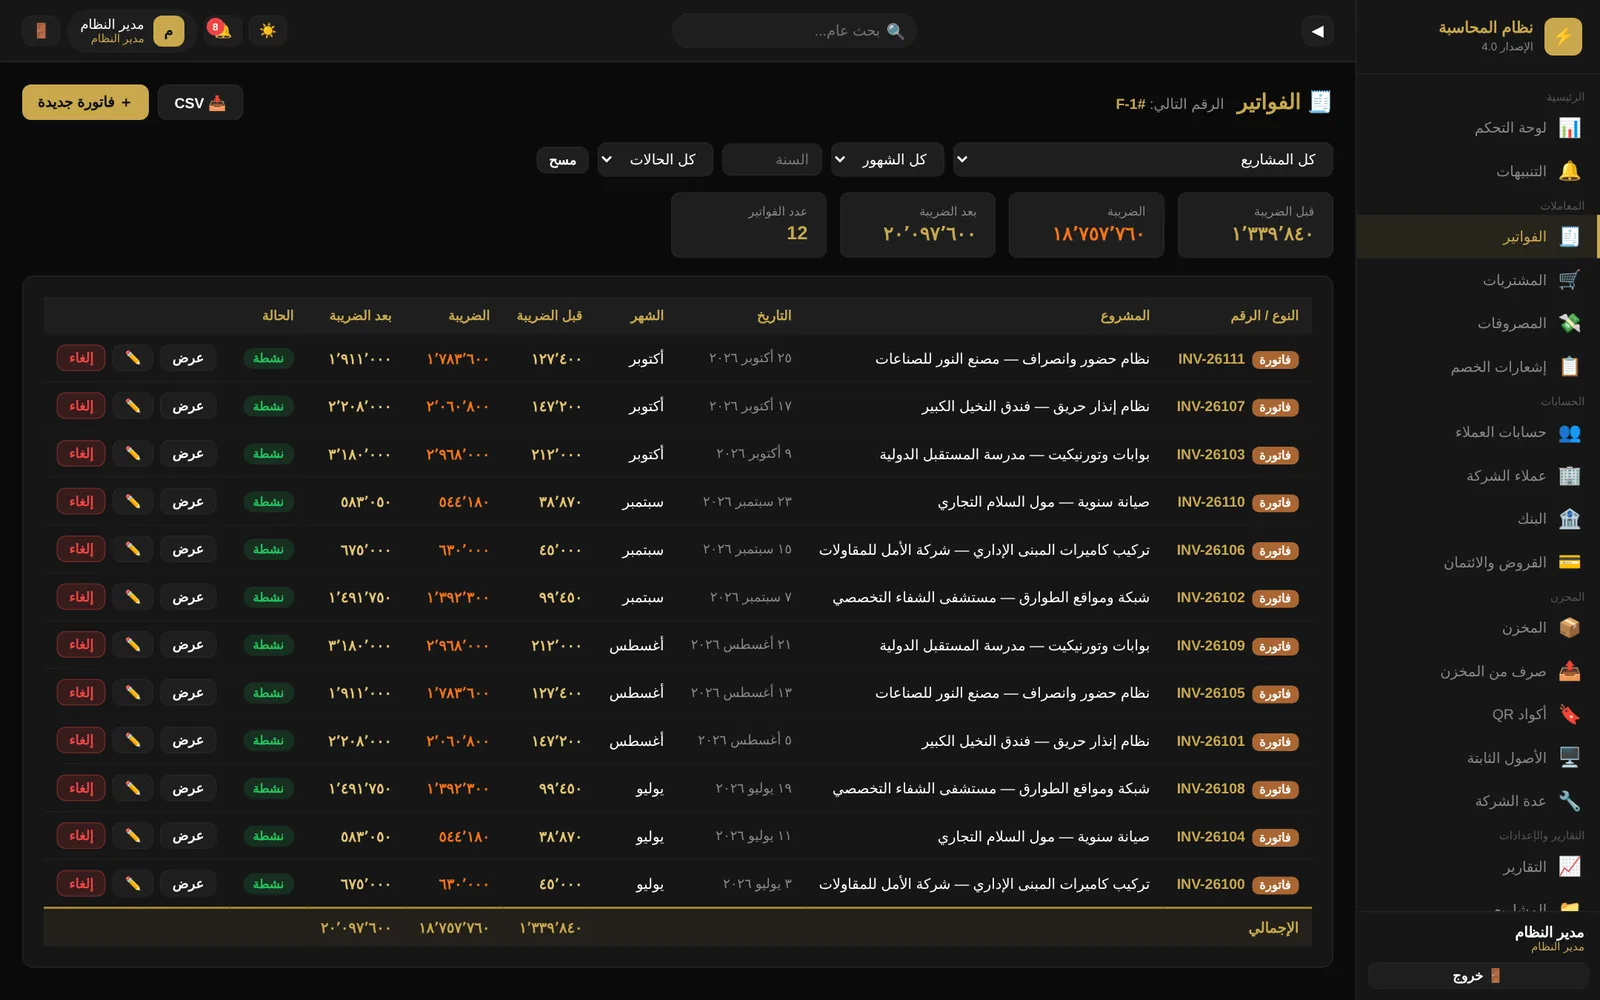Click the door logout icon in top bar
Viewport: 1600px width, 1000px height.
coord(41,30)
